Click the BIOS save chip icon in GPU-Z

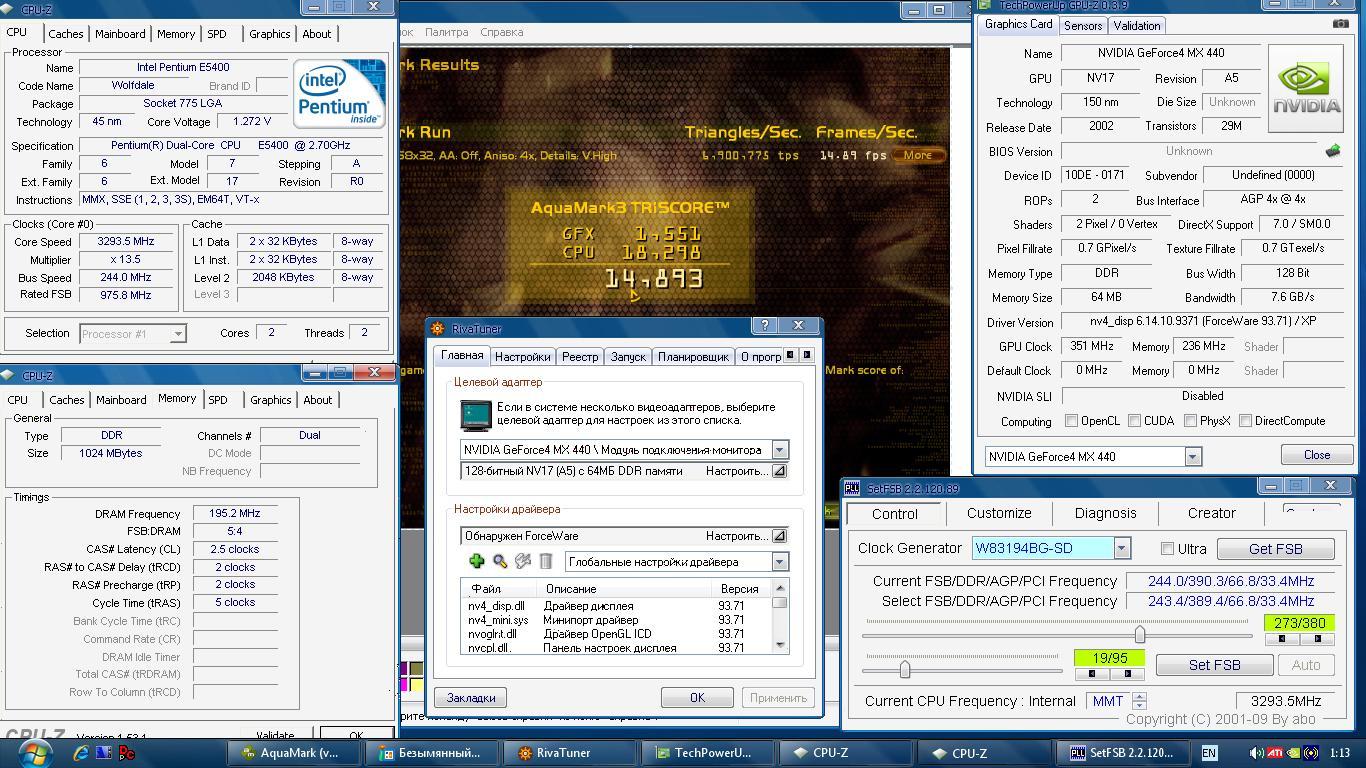1332,151
